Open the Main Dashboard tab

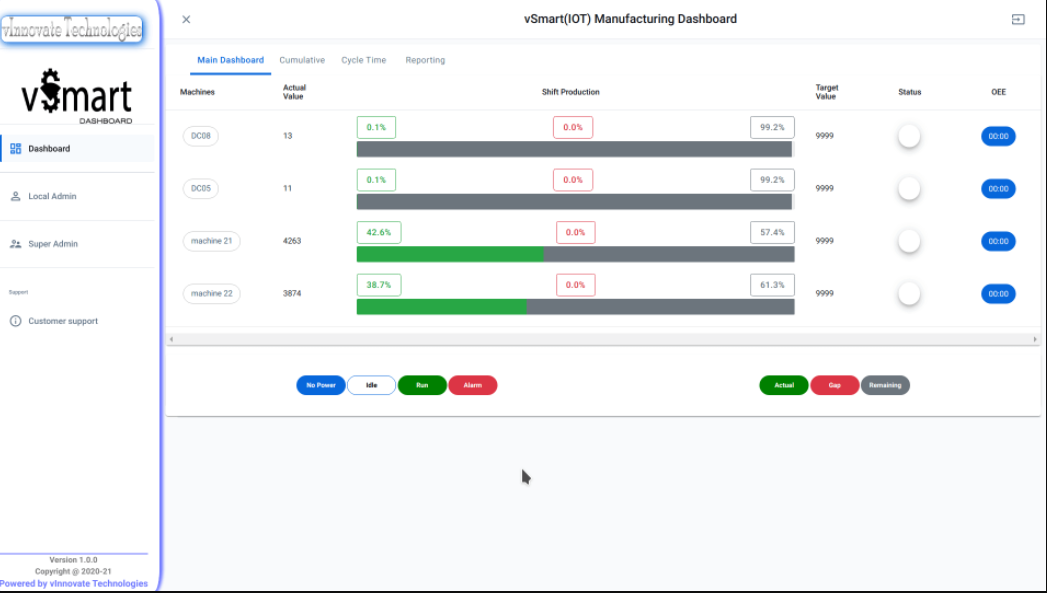pos(230,60)
